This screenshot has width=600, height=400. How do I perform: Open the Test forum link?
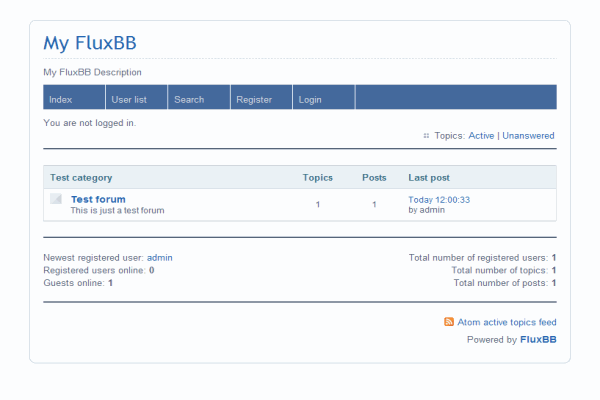98,199
